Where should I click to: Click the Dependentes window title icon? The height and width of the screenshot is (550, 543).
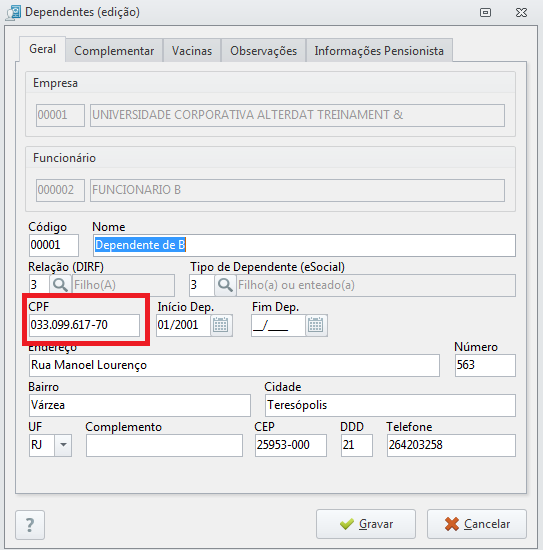(14, 13)
